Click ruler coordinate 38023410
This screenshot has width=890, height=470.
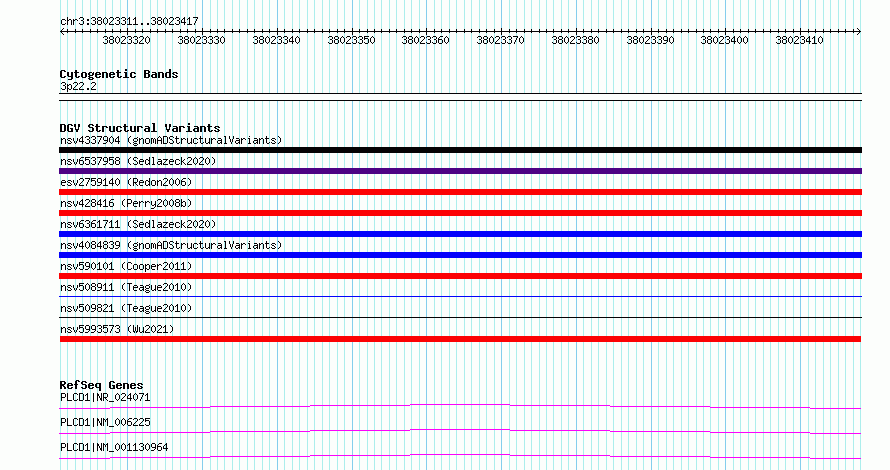click(x=799, y=40)
